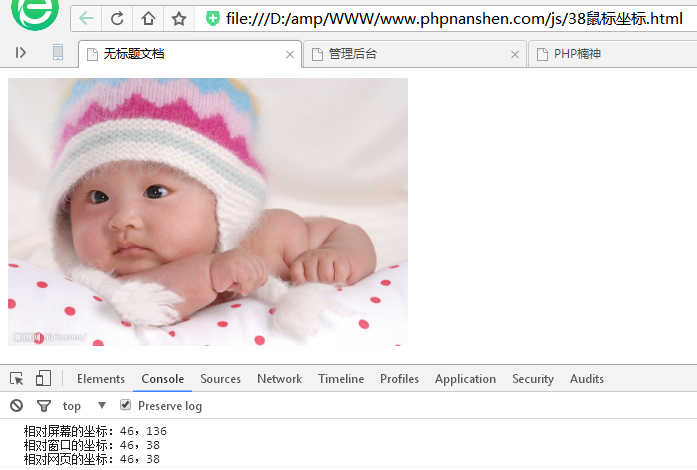Go back with the green arrow button
This screenshot has height=470, width=697.
click(86, 19)
